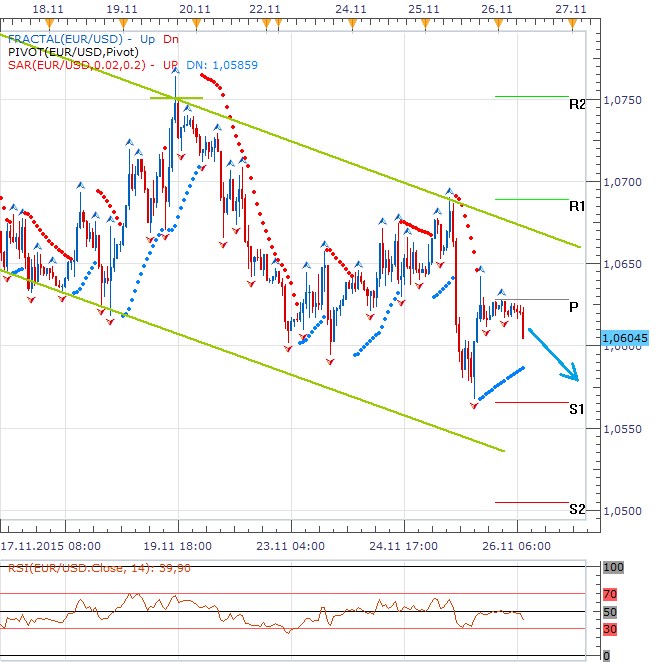
Task: Click the current price tag 1,06045
Action: (x=627, y=339)
